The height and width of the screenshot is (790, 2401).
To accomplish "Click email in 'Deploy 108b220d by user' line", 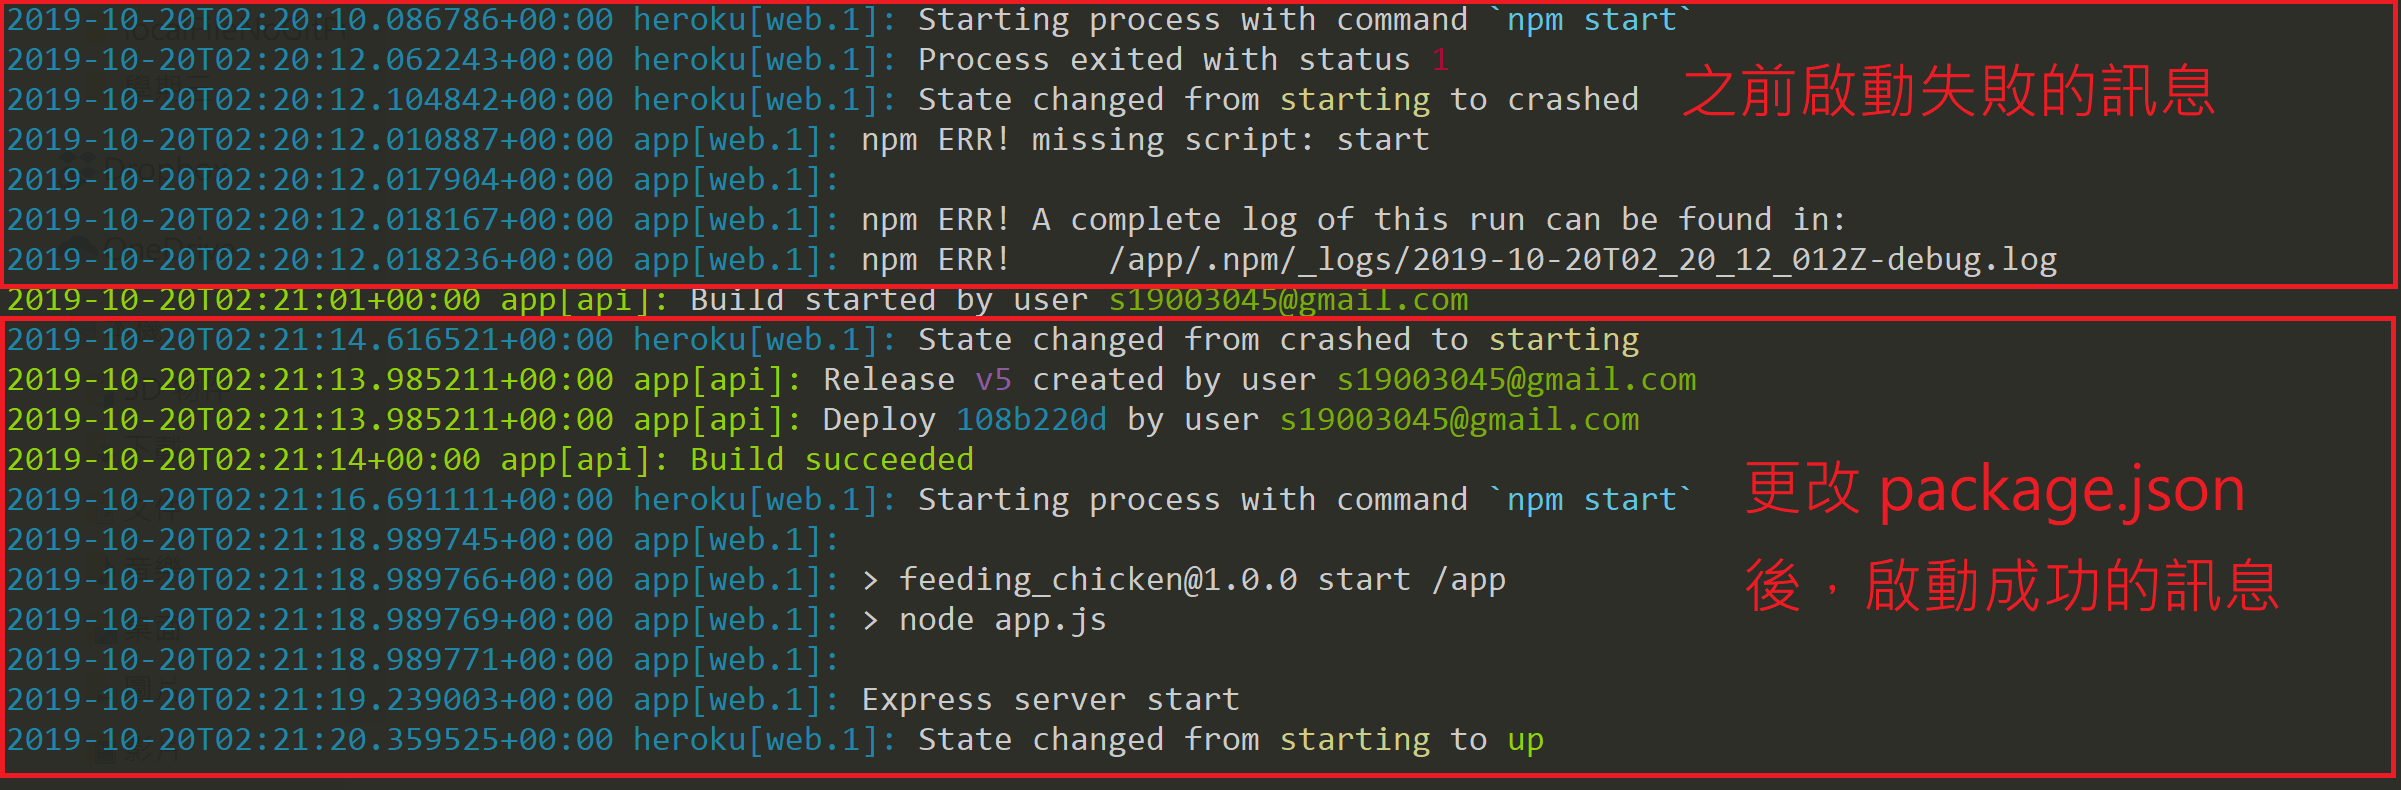I will click(1459, 420).
